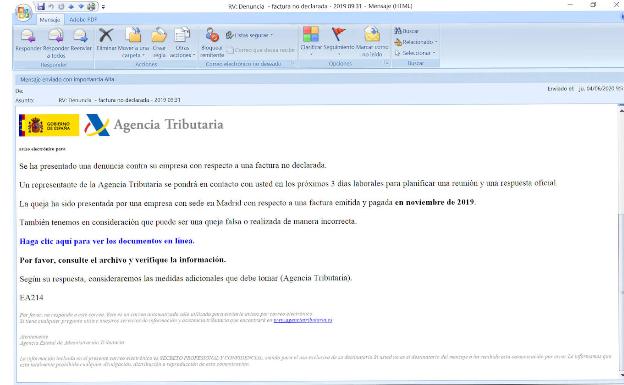Save the message with the floppy disk icon
Screen dimensions: 624x385
[x=41, y=6]
